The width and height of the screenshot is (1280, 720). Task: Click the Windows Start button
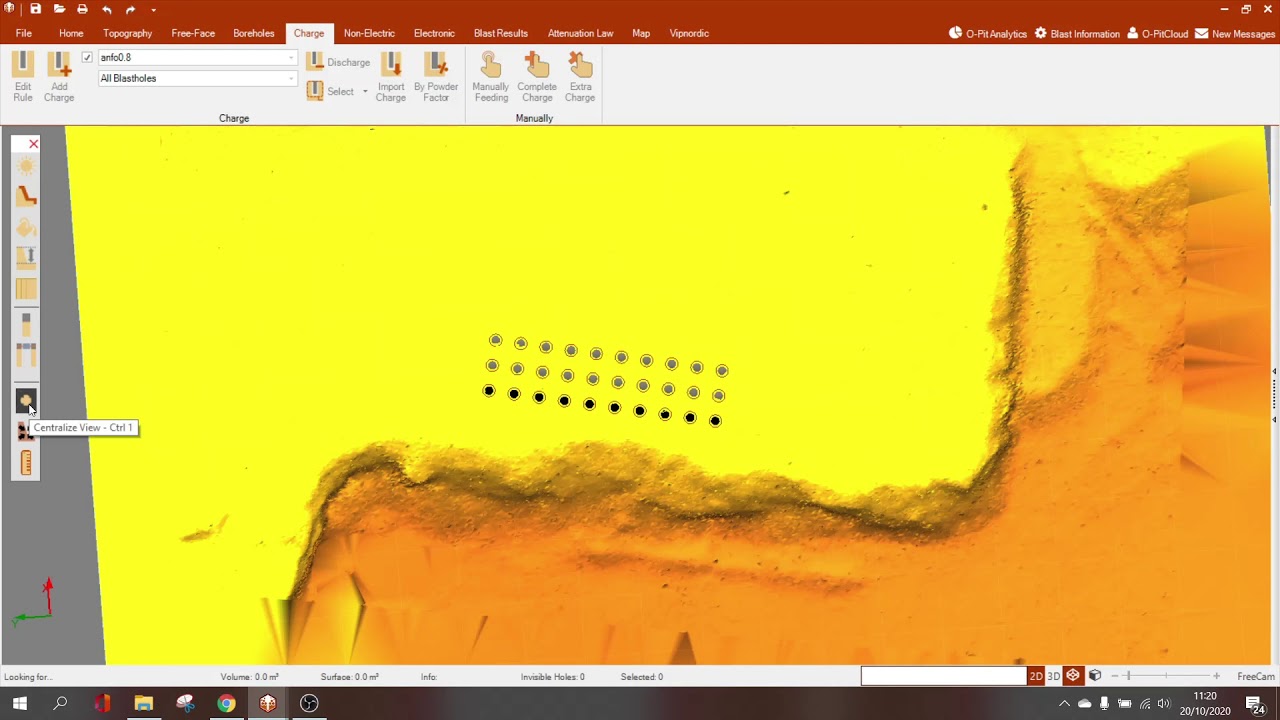coord(19,703)
